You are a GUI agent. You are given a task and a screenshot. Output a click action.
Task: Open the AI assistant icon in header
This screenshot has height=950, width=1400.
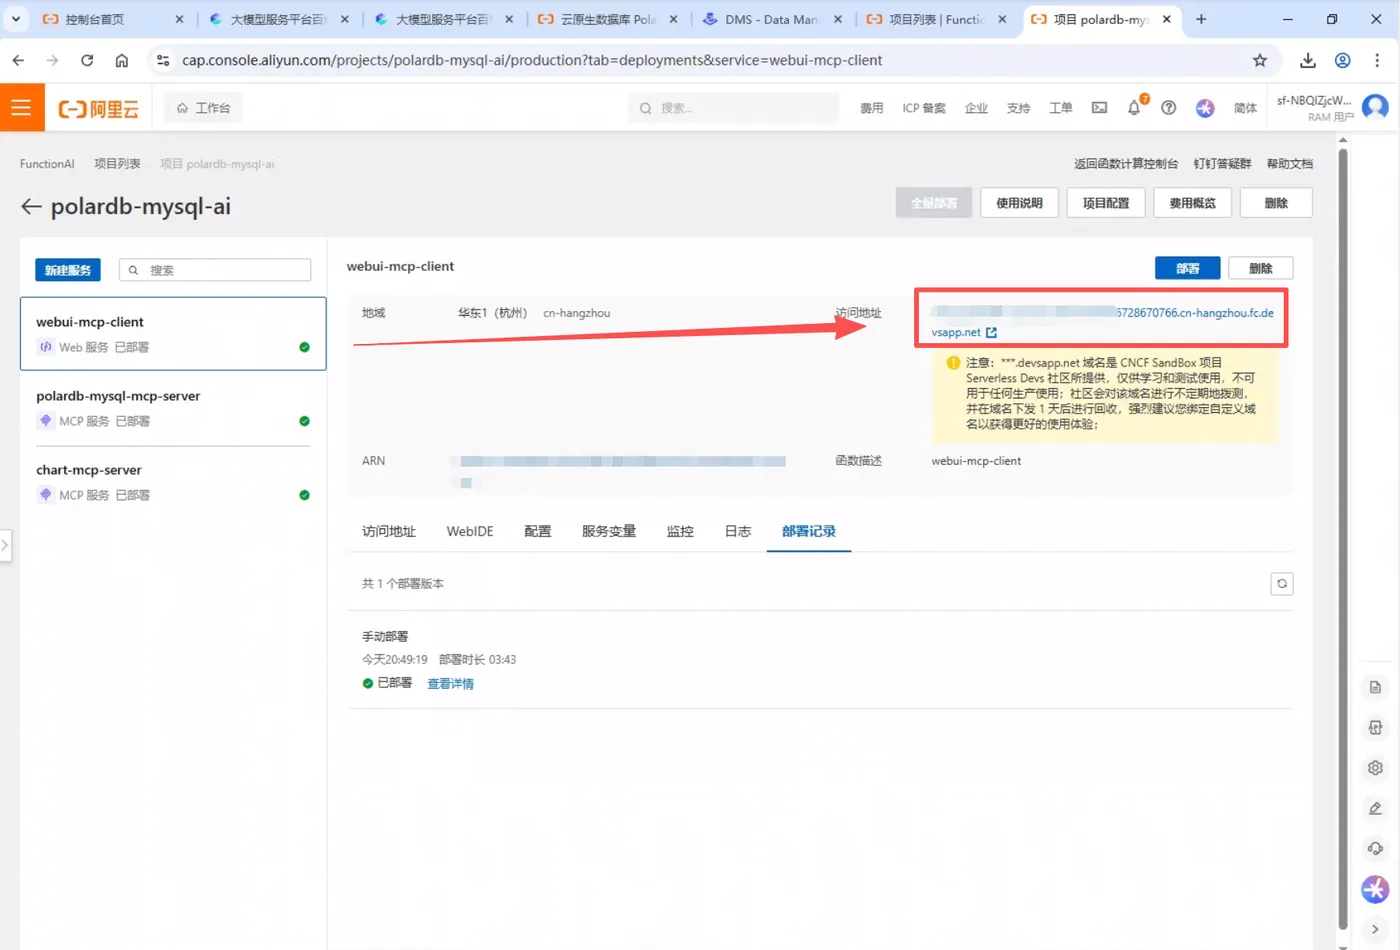1205,108
